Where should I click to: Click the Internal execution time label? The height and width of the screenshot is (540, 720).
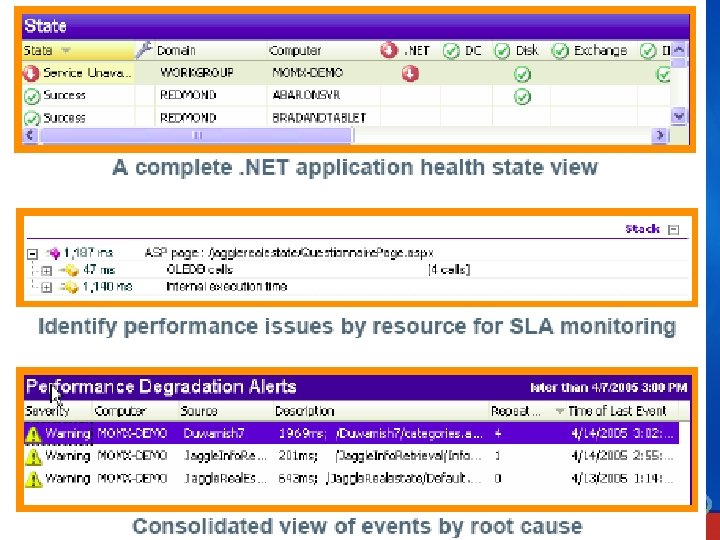pos(226,287)
